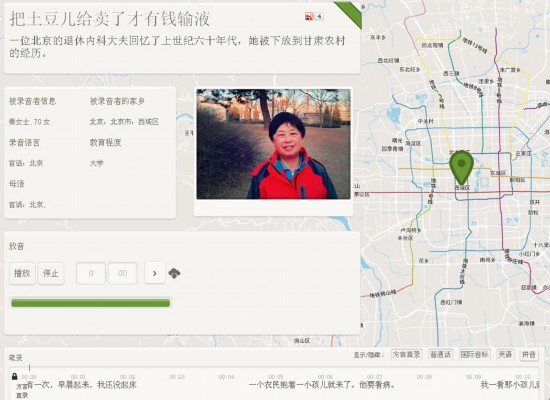
Task: Click the 显示/隐藏 label
Action: point(369,355)
